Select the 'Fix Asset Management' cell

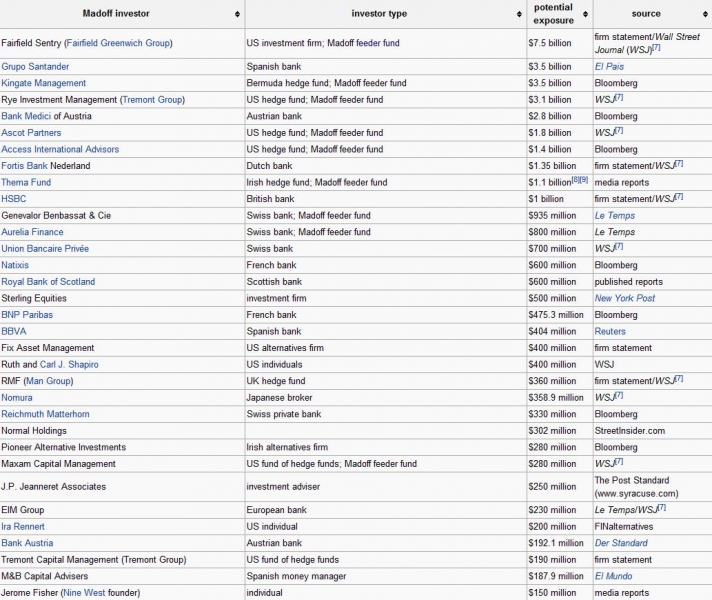tap(122, 348)
